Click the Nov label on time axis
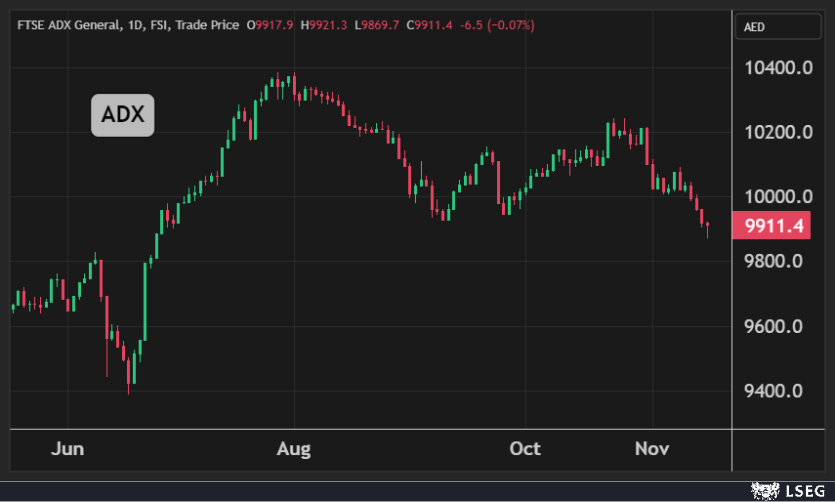 pyautogui.click(x=651, y=449)
